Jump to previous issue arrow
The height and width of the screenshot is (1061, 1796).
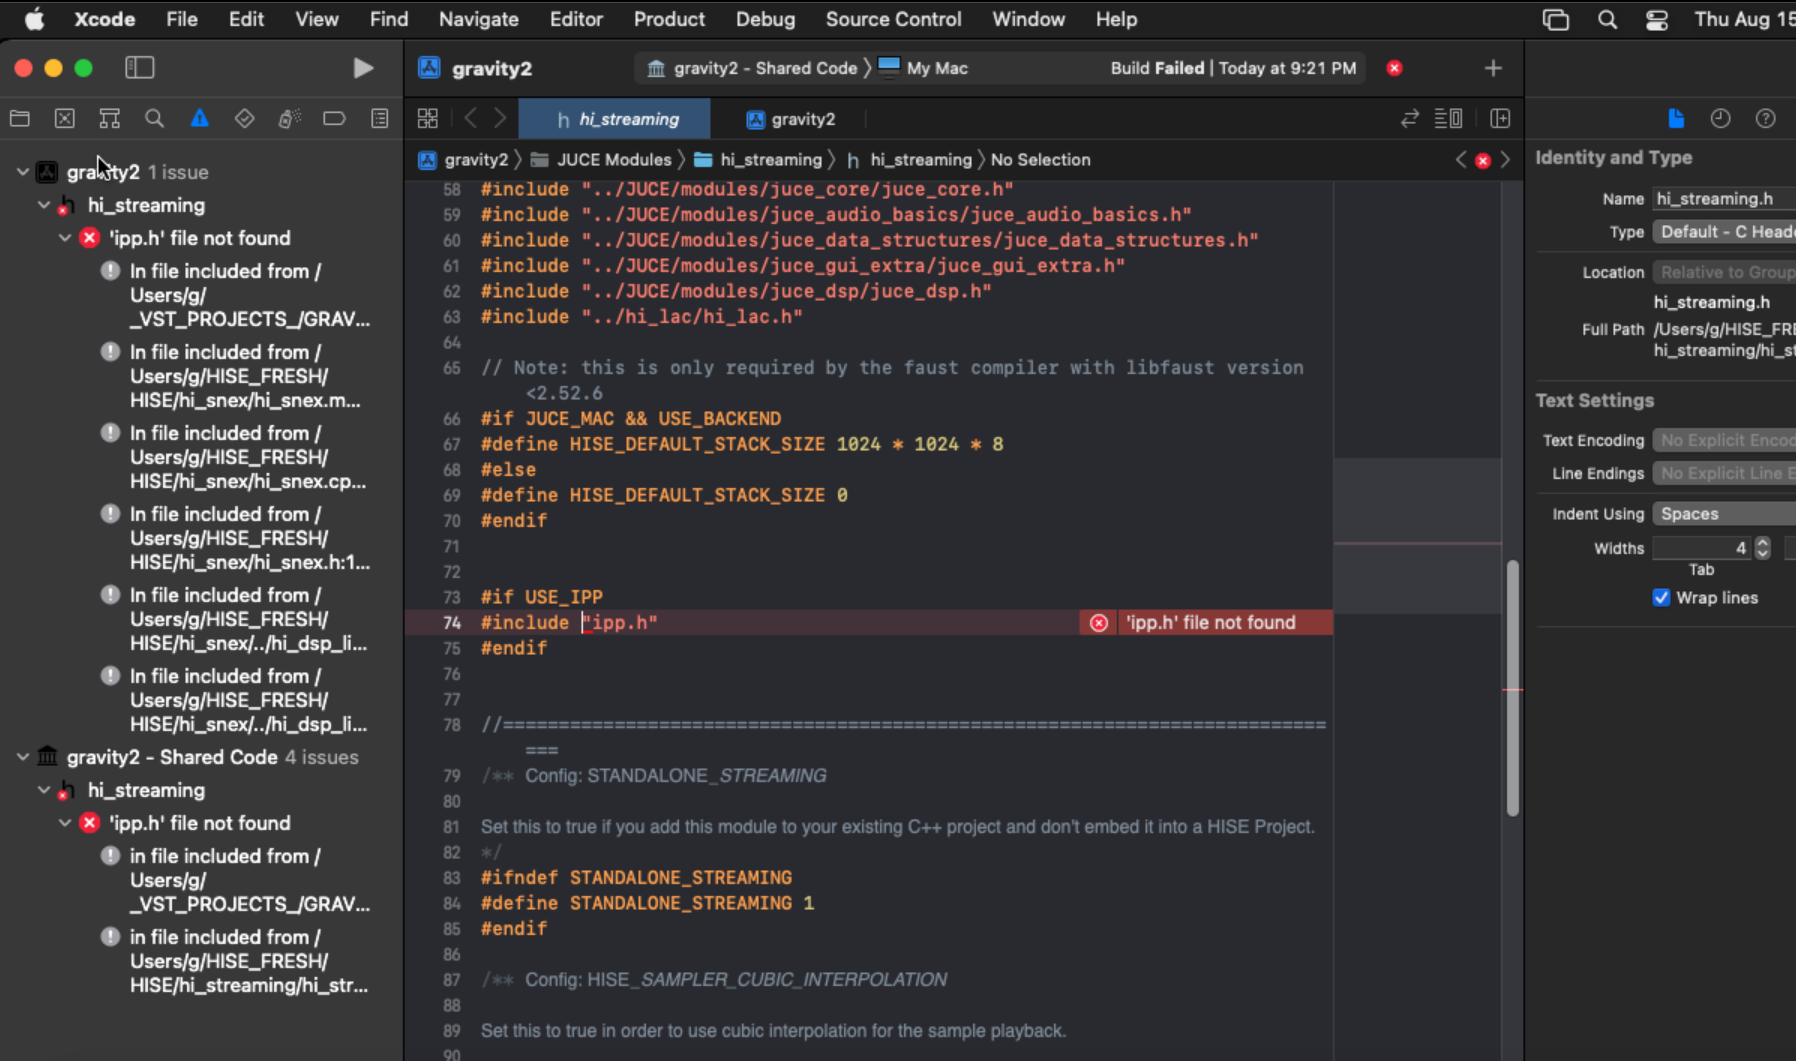pyautogui.click(x=1461, y=160)
